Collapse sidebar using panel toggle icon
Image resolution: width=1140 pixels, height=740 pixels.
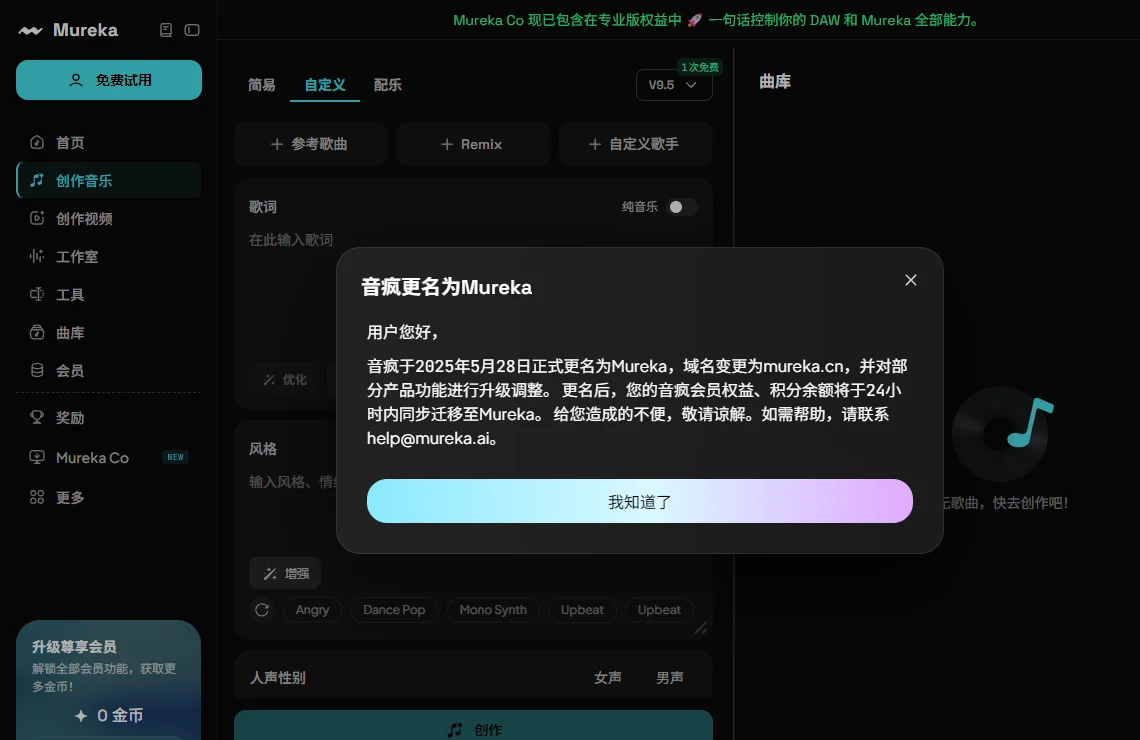tap(192, 30)
